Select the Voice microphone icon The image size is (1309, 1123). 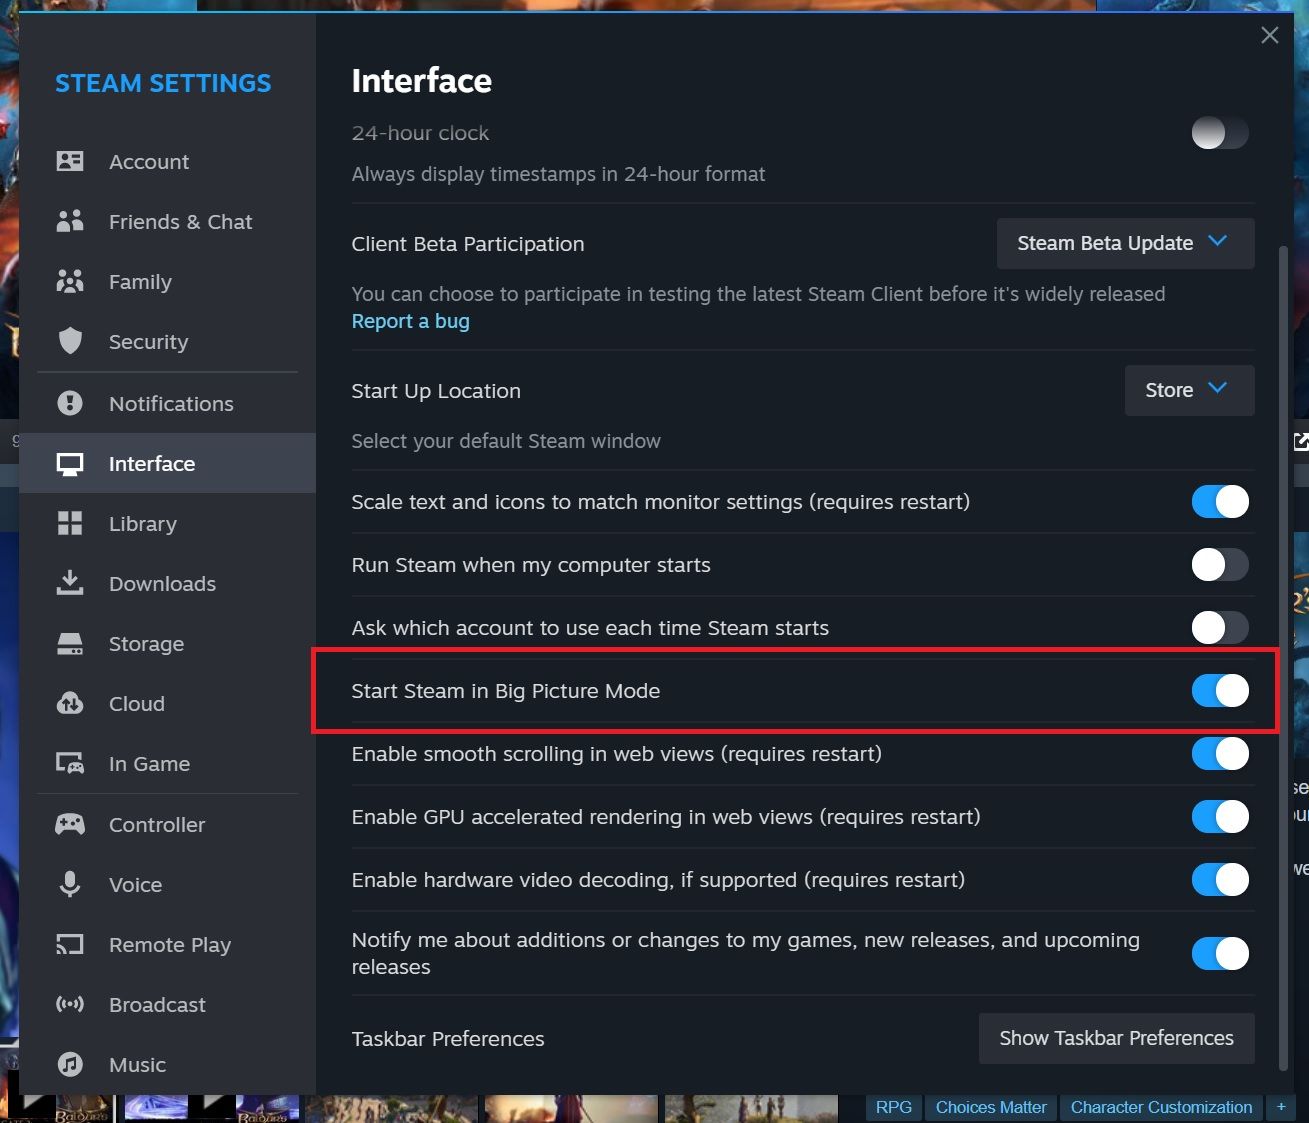click(70, 884)
